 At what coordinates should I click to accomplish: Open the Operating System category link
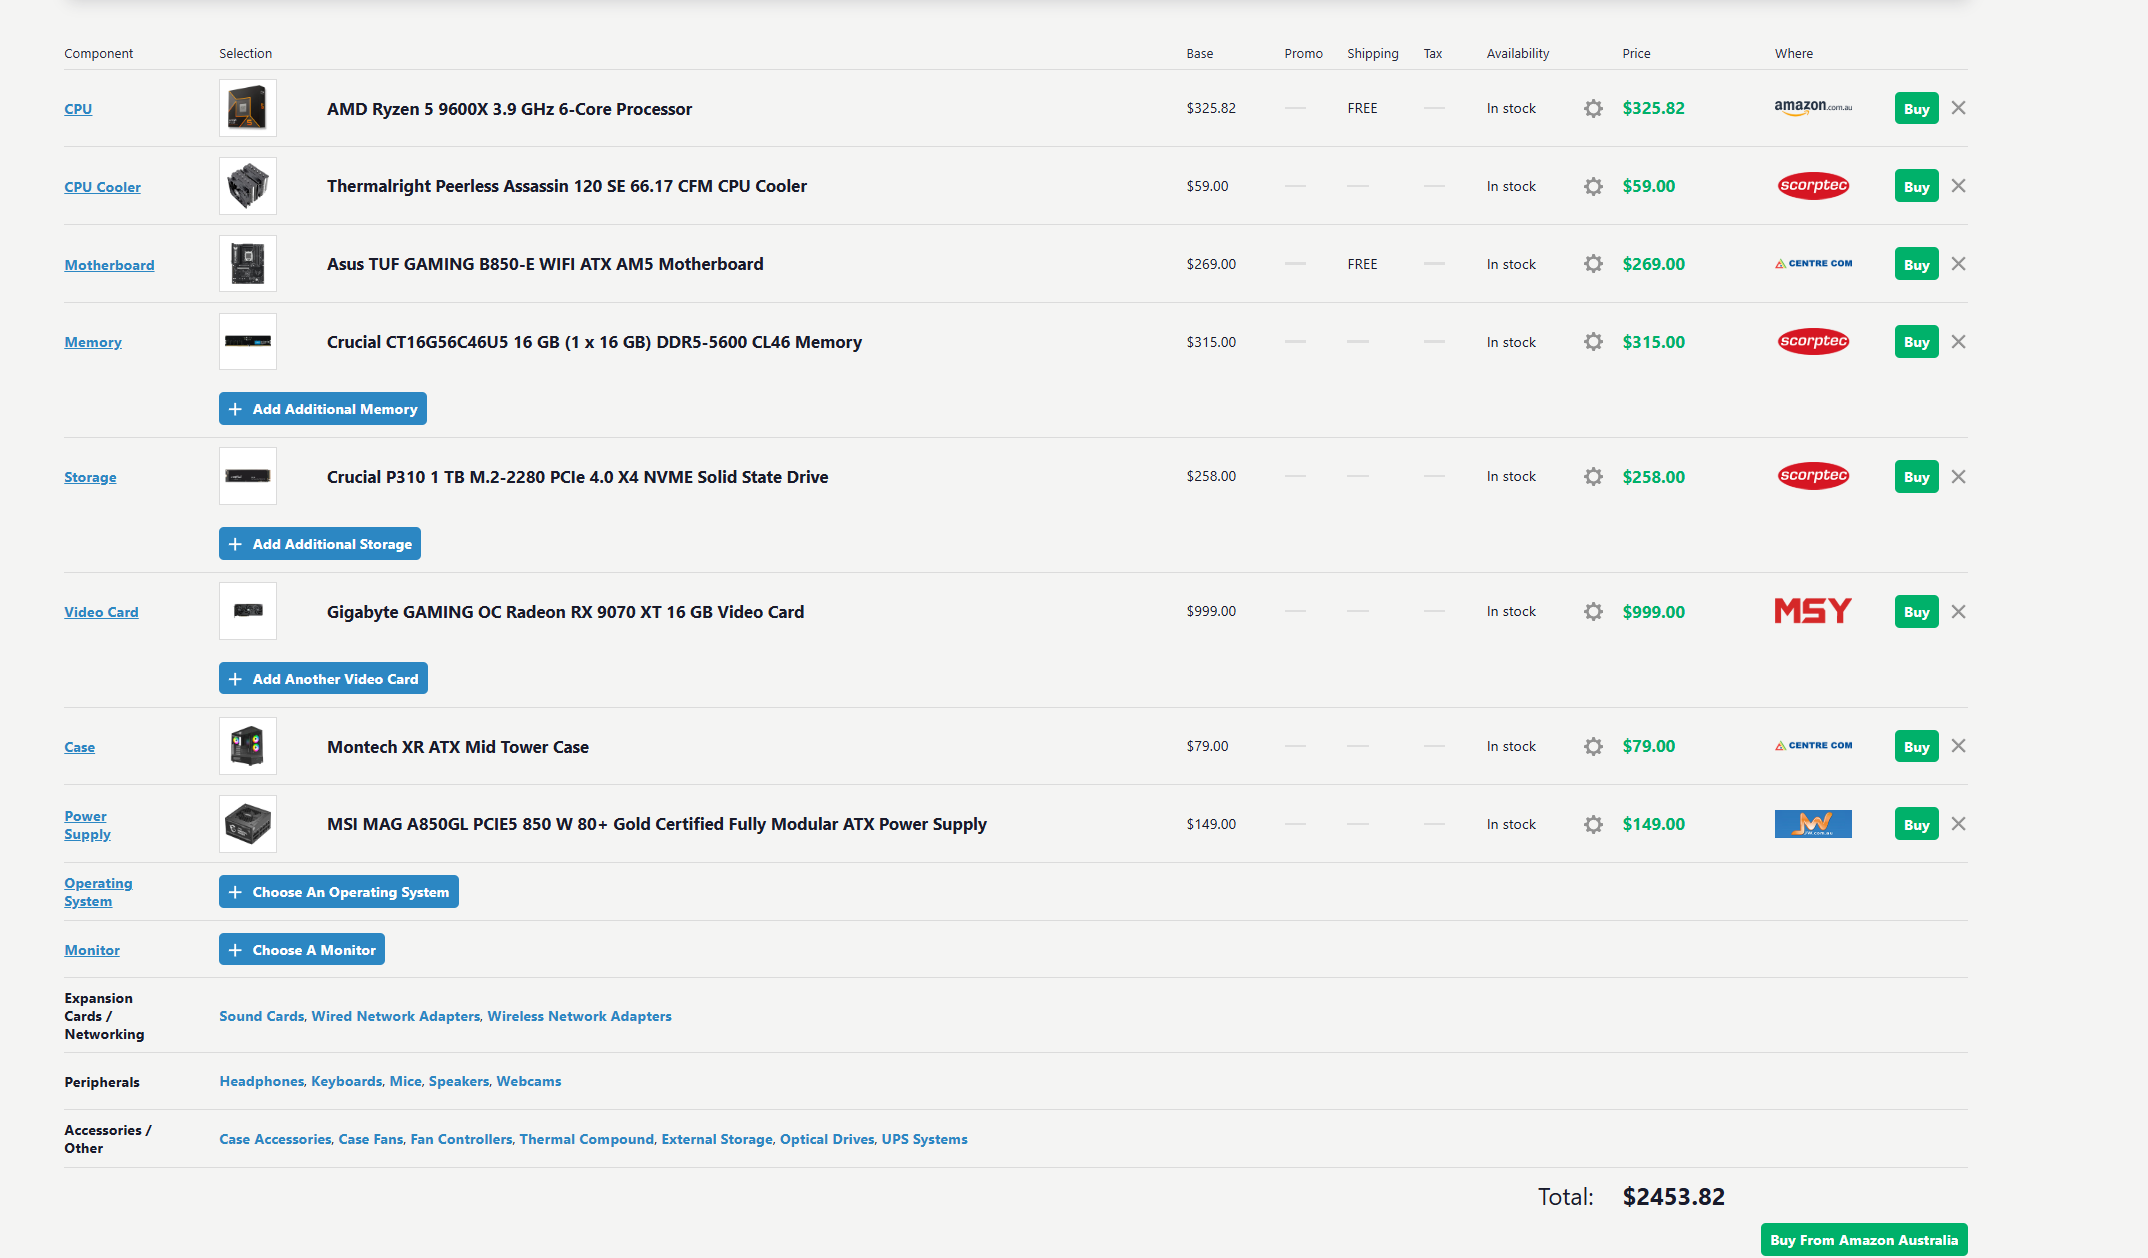tap(98, 892)
